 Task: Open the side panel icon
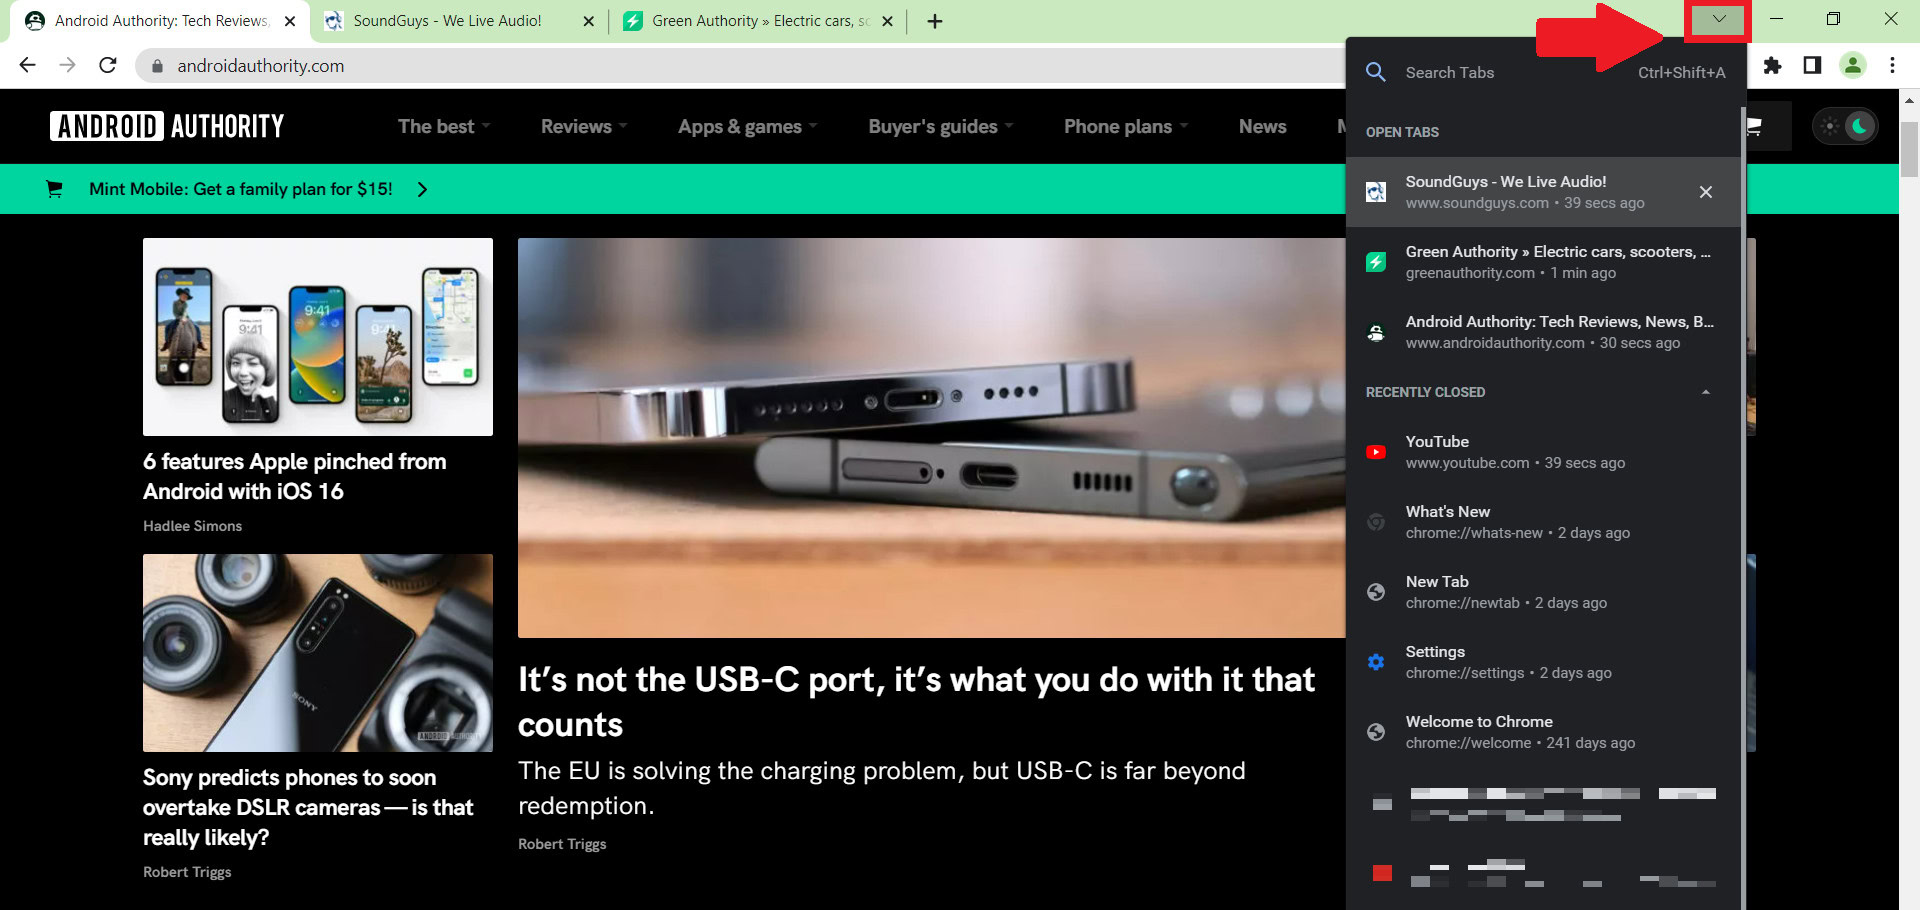pos(1812,65)
